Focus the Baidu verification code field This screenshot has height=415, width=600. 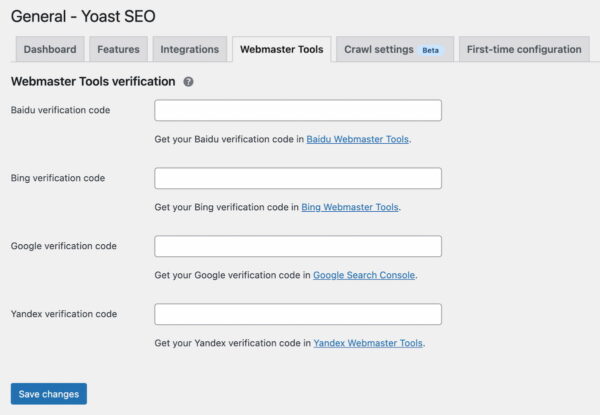tap(298, 111)
